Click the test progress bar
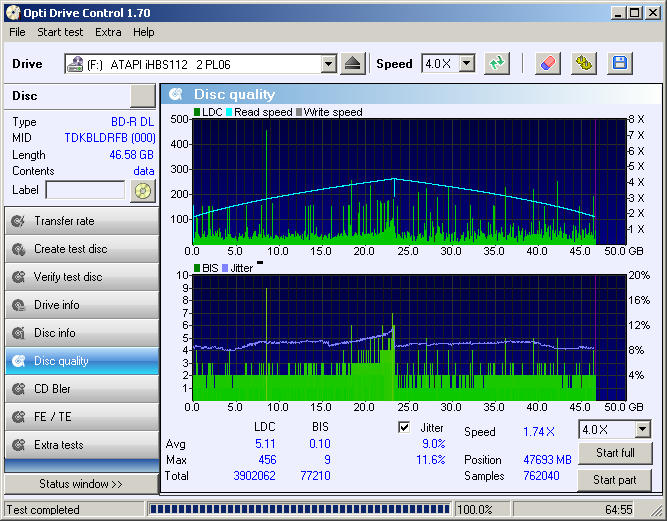Image resolution: width=667 pixels, height=521 pixels. 299,509
